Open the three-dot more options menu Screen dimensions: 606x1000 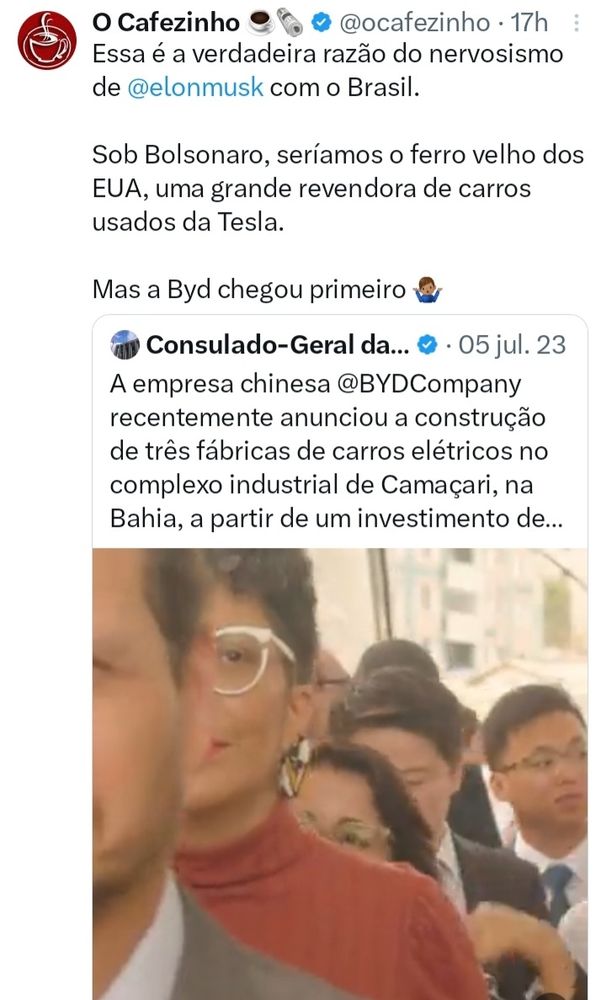tap(577, 23)
